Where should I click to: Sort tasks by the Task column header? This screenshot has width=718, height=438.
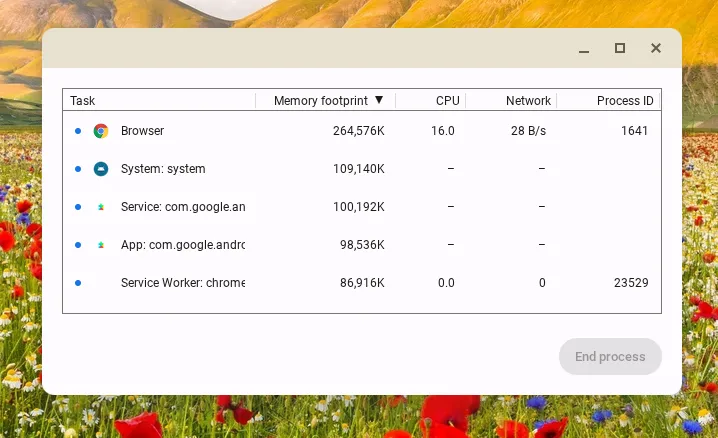pyautogui.click(x=83, y=101)
